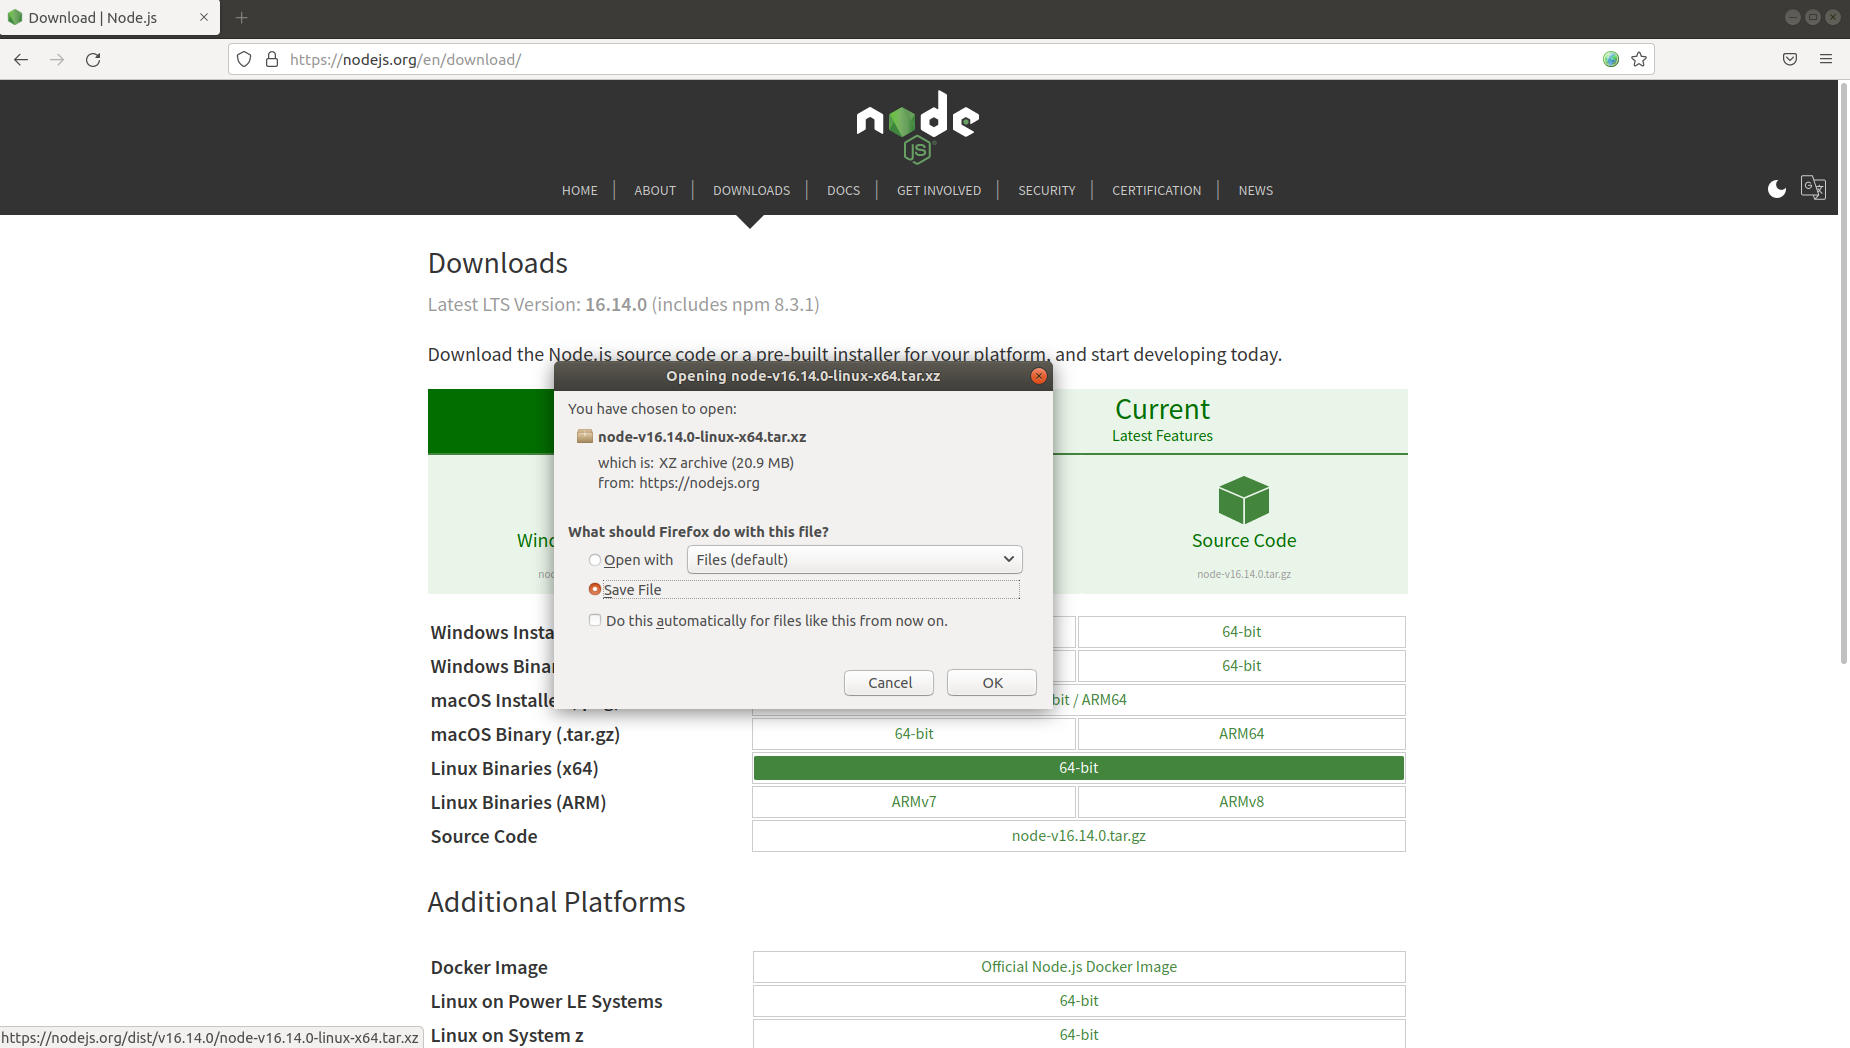Check Do this automatically for files like this

click(x=595, y=620)
